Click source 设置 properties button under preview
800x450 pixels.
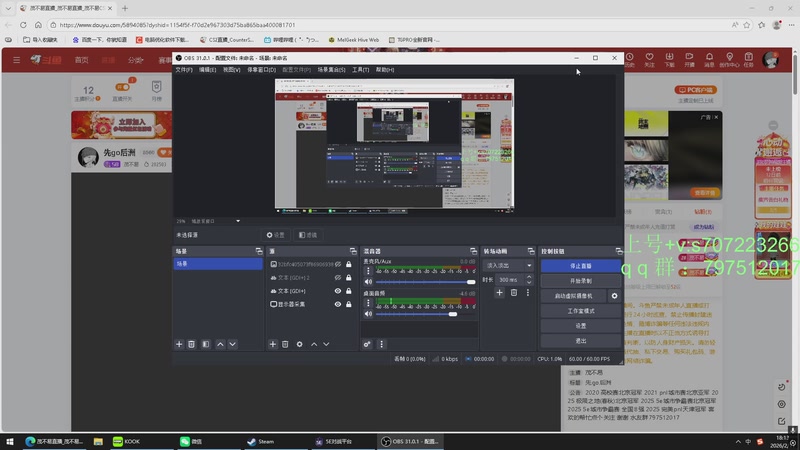coord(276,235)
